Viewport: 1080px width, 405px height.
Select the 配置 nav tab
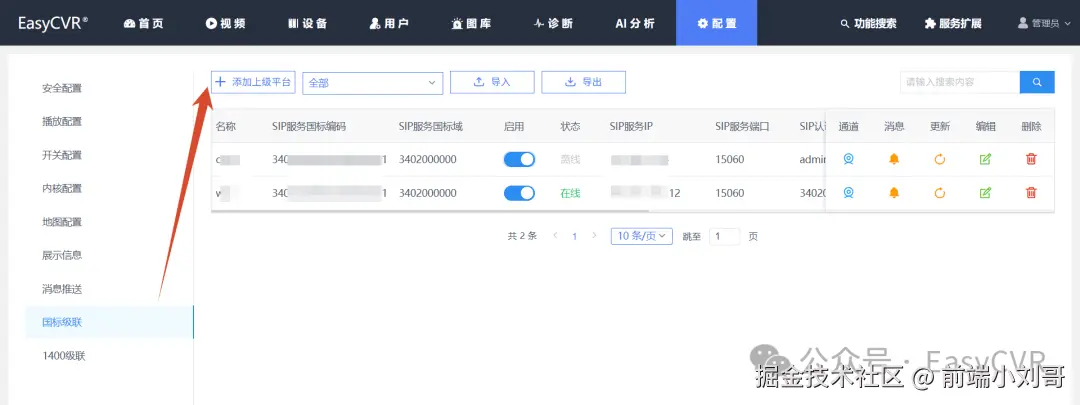(x=716, y=23)
